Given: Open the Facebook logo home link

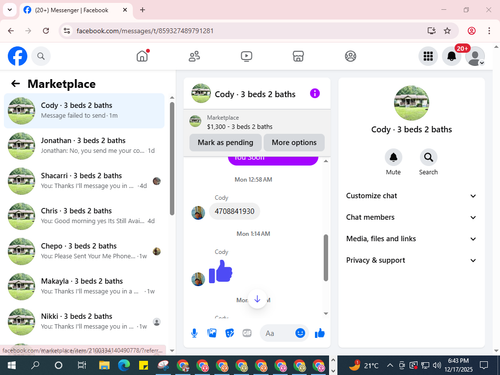Looking at the screenshot, I should pos(17,56).
